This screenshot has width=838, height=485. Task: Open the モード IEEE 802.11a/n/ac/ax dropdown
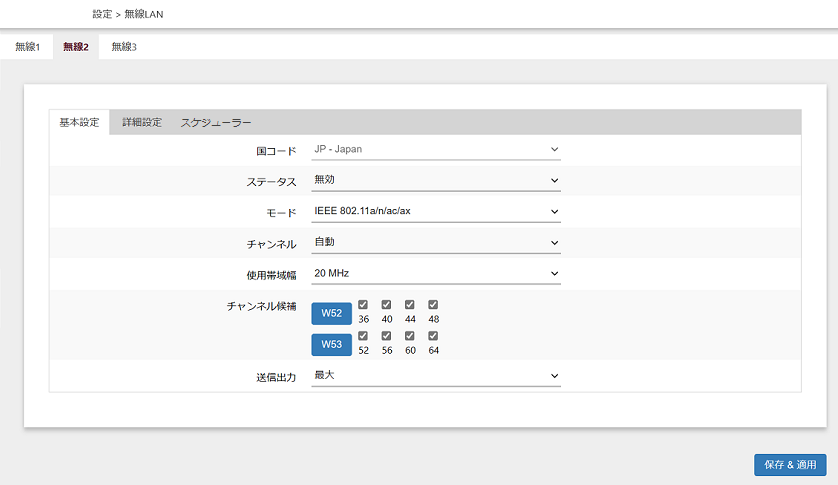pos(436,211)
